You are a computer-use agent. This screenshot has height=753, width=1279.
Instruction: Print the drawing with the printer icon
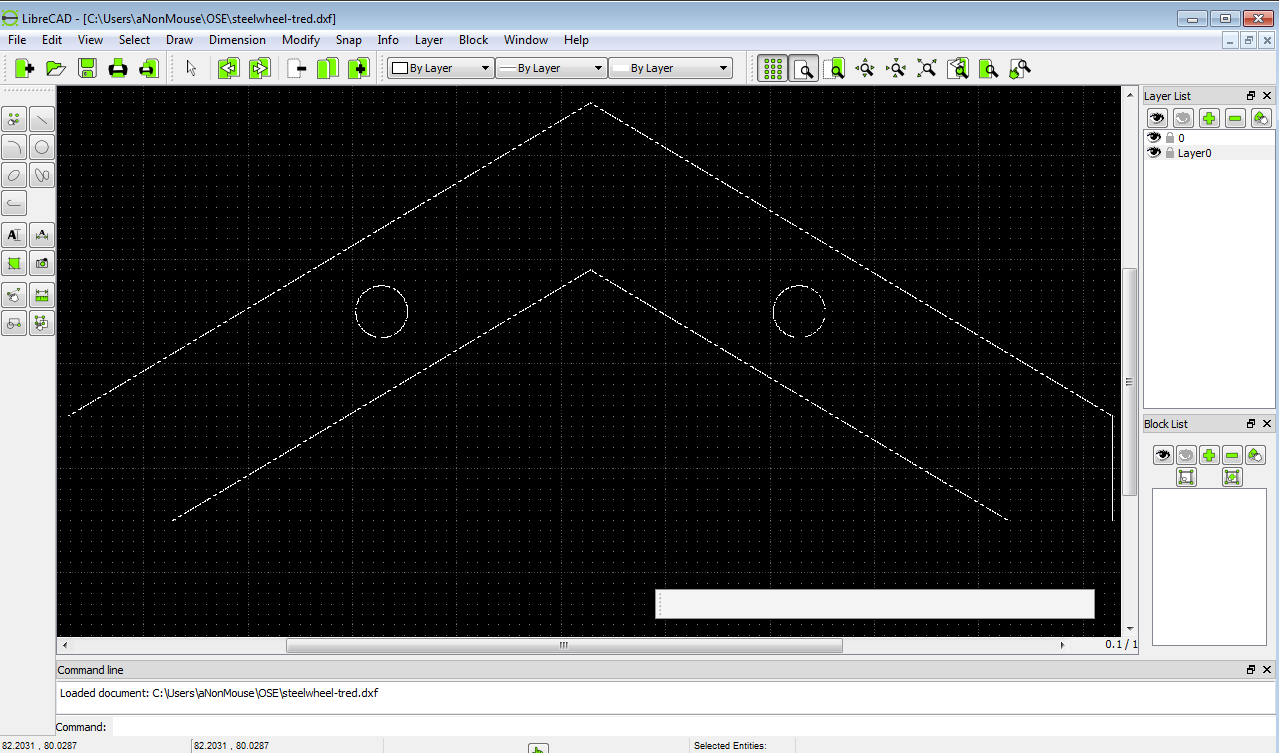[118, 68]
